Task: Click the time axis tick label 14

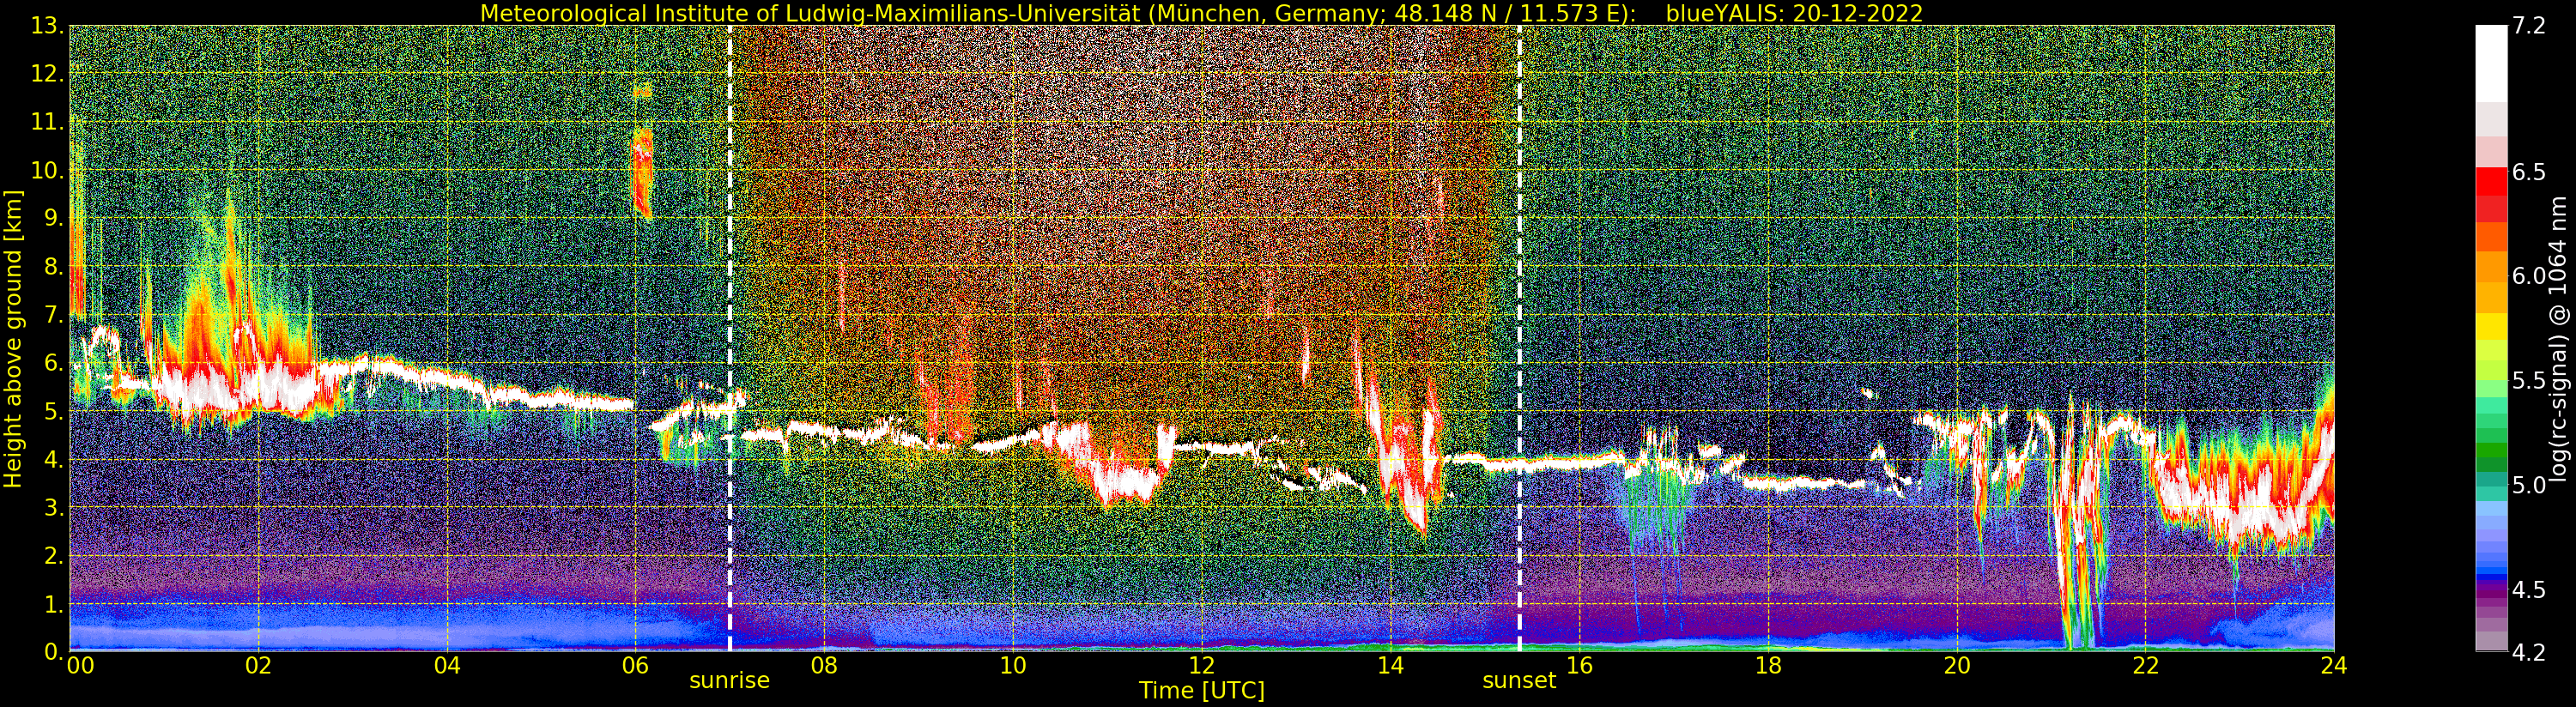Action: click(x=1390, y=666)
